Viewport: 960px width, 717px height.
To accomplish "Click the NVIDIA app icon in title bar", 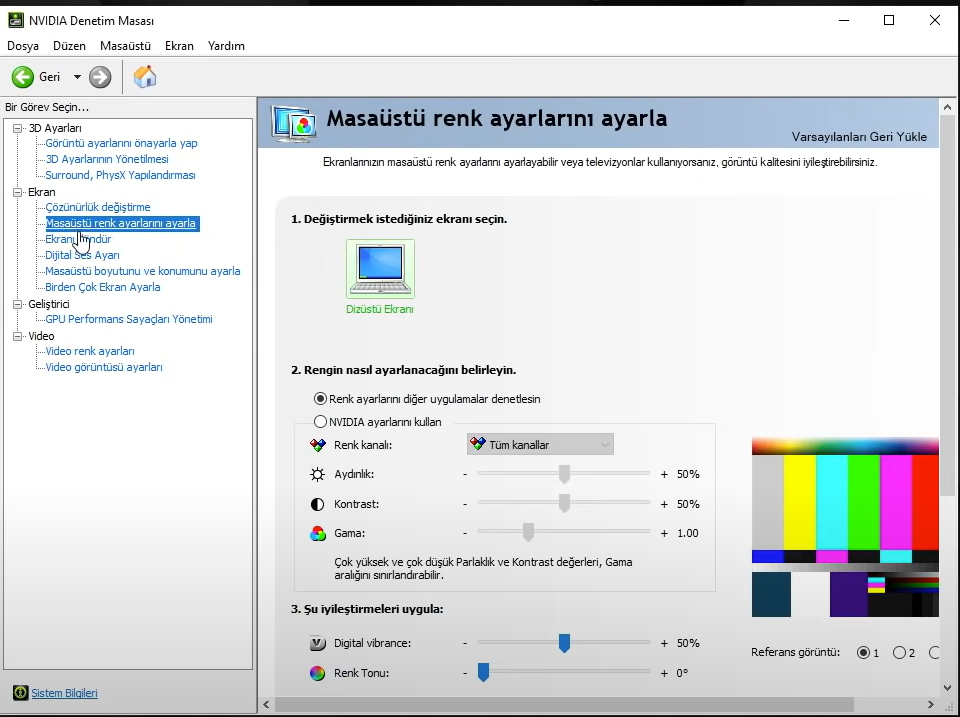I will point(15,20).
